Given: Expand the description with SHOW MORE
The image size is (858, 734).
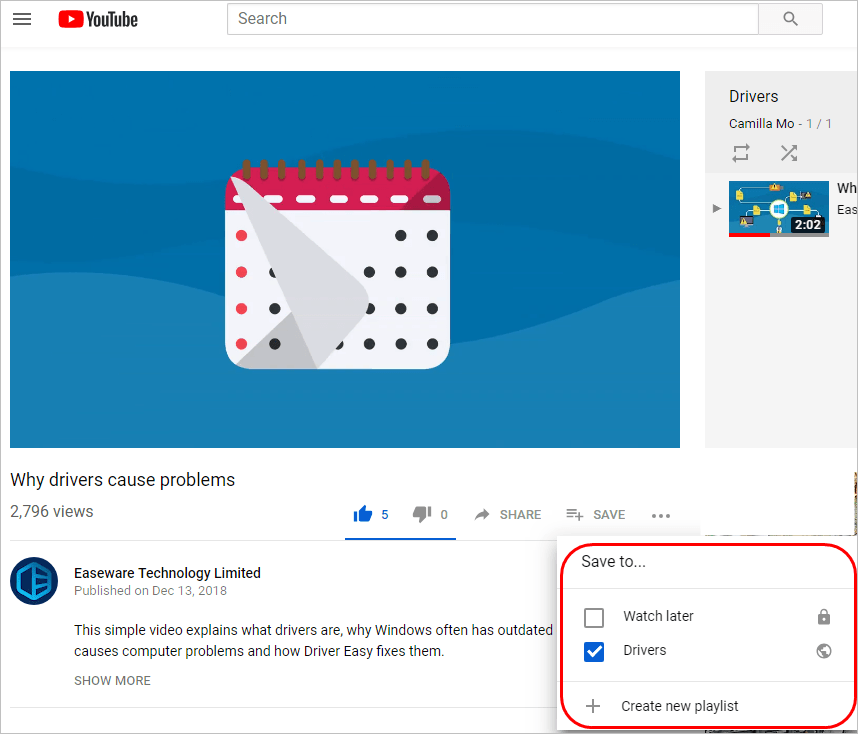Looking at the screenshot, I should tap(112, 680).
